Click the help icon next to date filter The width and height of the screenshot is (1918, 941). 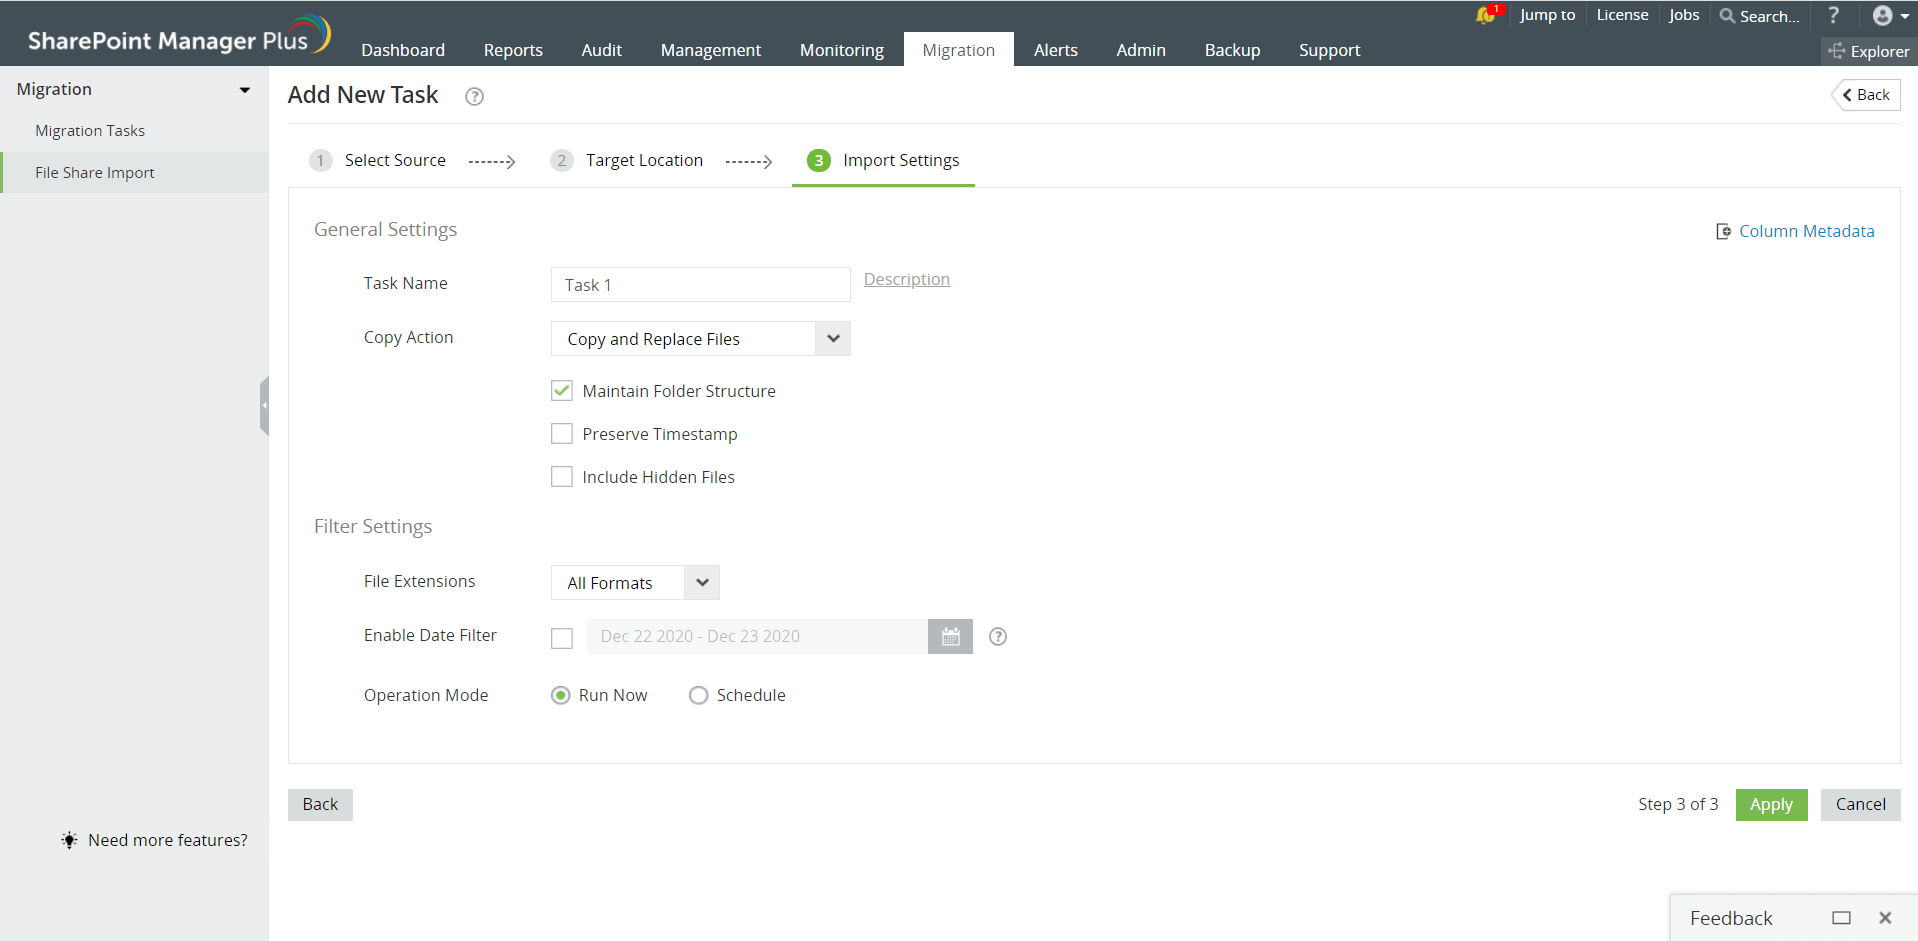pos(998,636)
